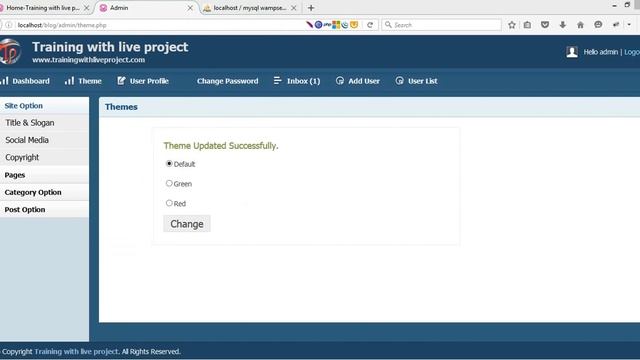Click the Themes panel heading
The height and width of the screenshot is (360, 640).
click(x=121, y=107)
